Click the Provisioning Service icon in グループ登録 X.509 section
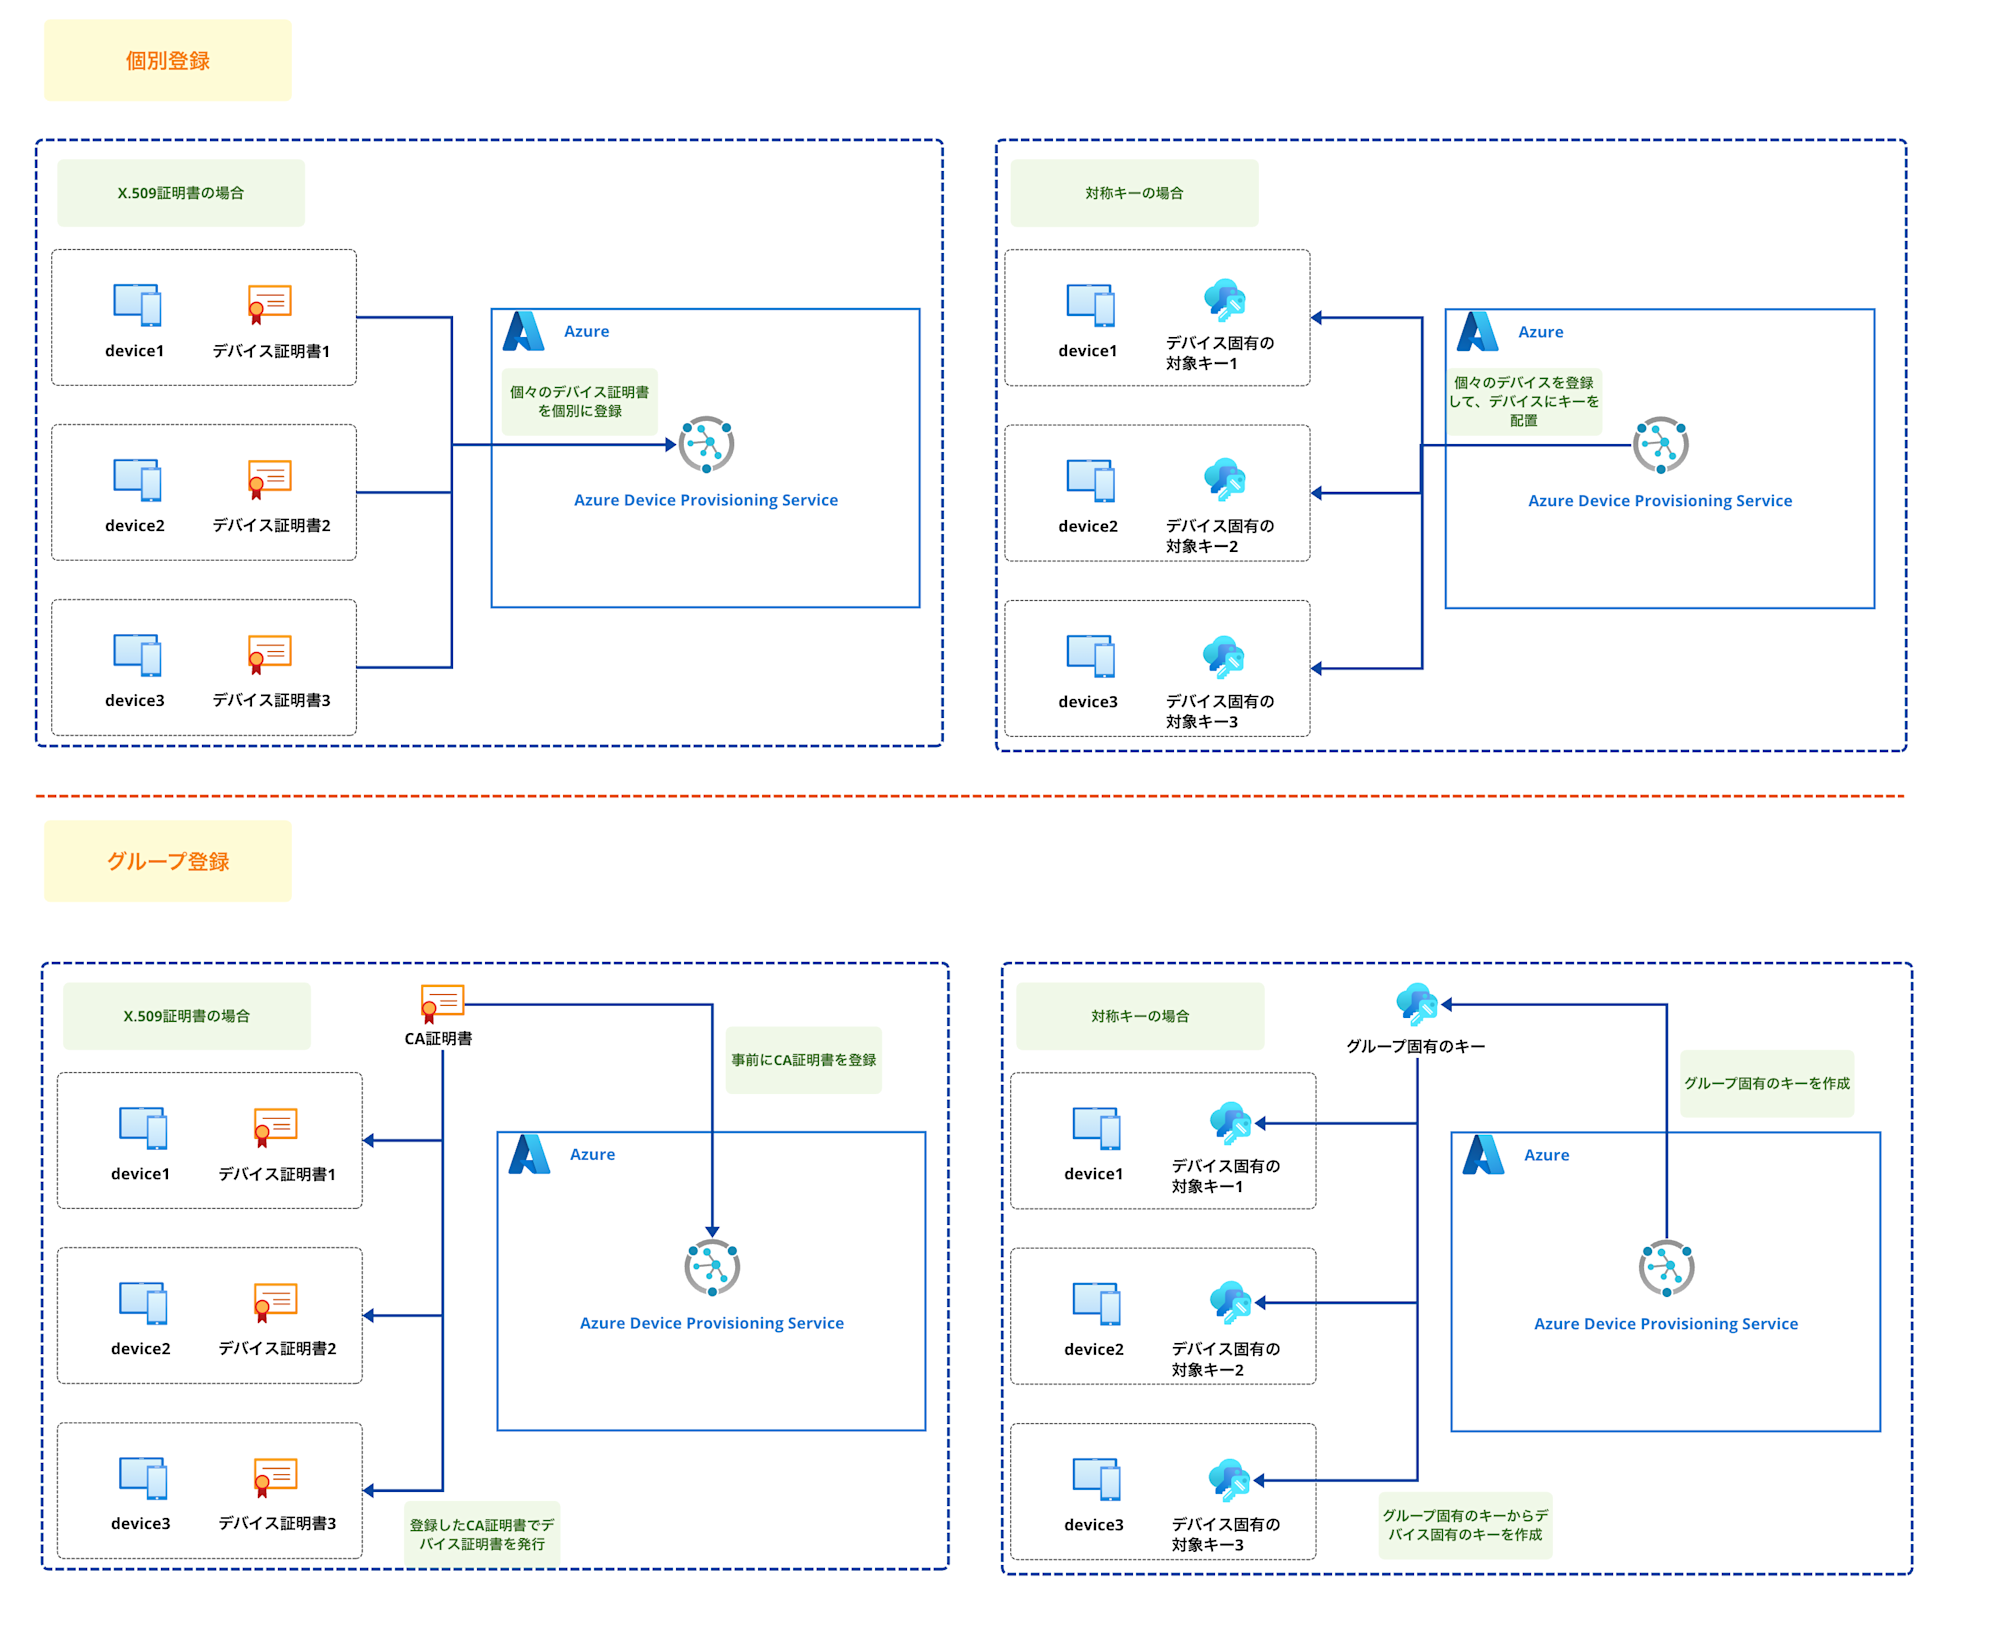This screenshot has height=1626, width=2000. [712, 1268]
